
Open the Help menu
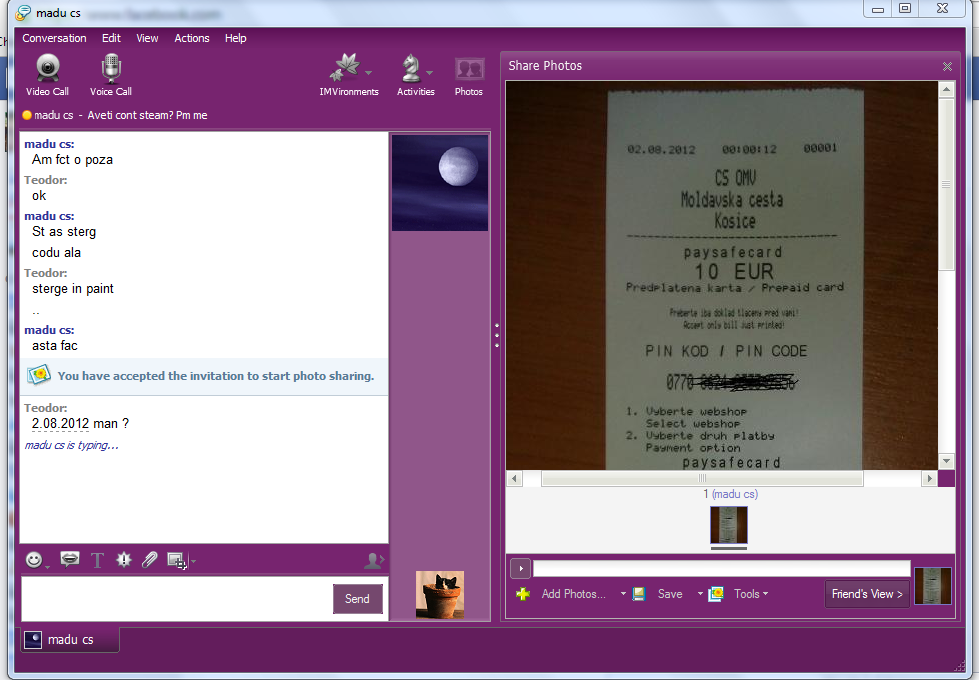235,38
